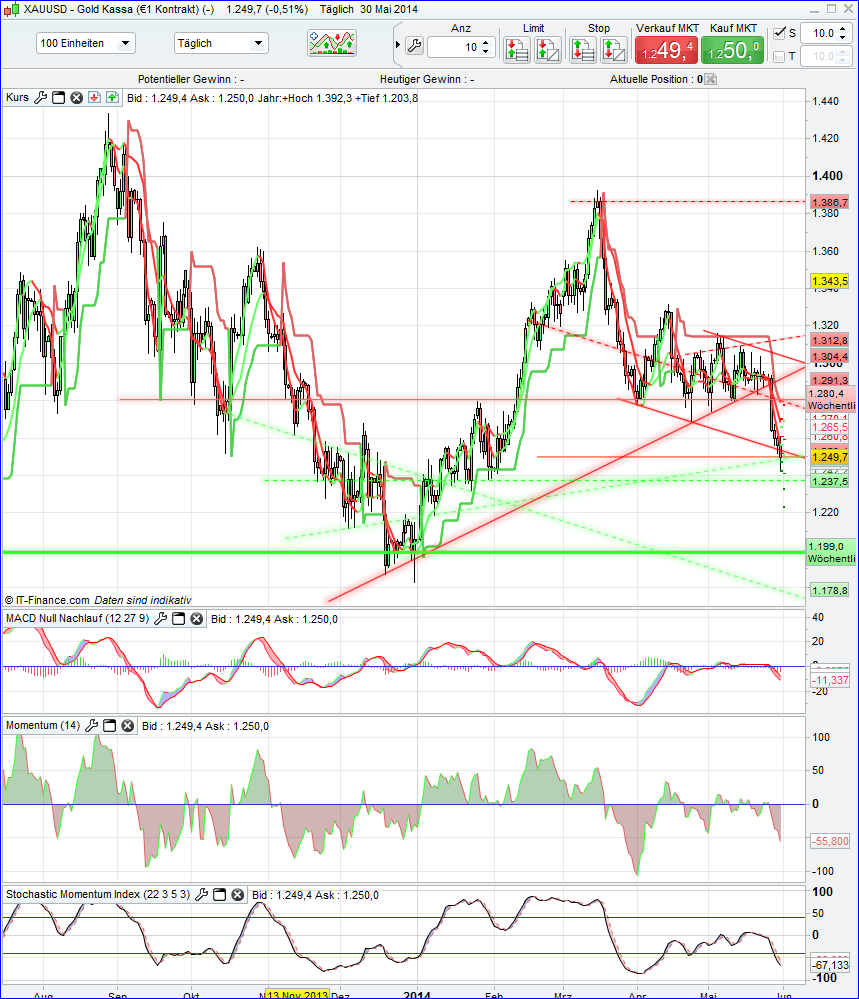Click the Kauf MKT 1.250,0 buy button
The height and width of the screenshot is (999, 859).
731,48
